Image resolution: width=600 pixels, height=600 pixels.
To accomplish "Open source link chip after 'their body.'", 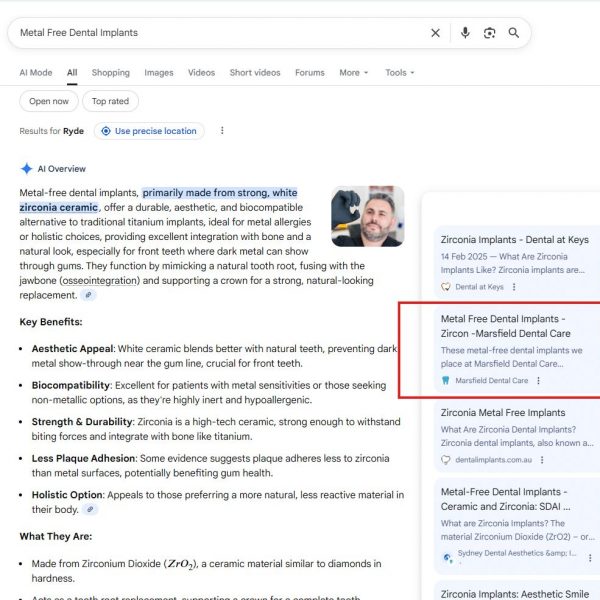I will [90, 509].
